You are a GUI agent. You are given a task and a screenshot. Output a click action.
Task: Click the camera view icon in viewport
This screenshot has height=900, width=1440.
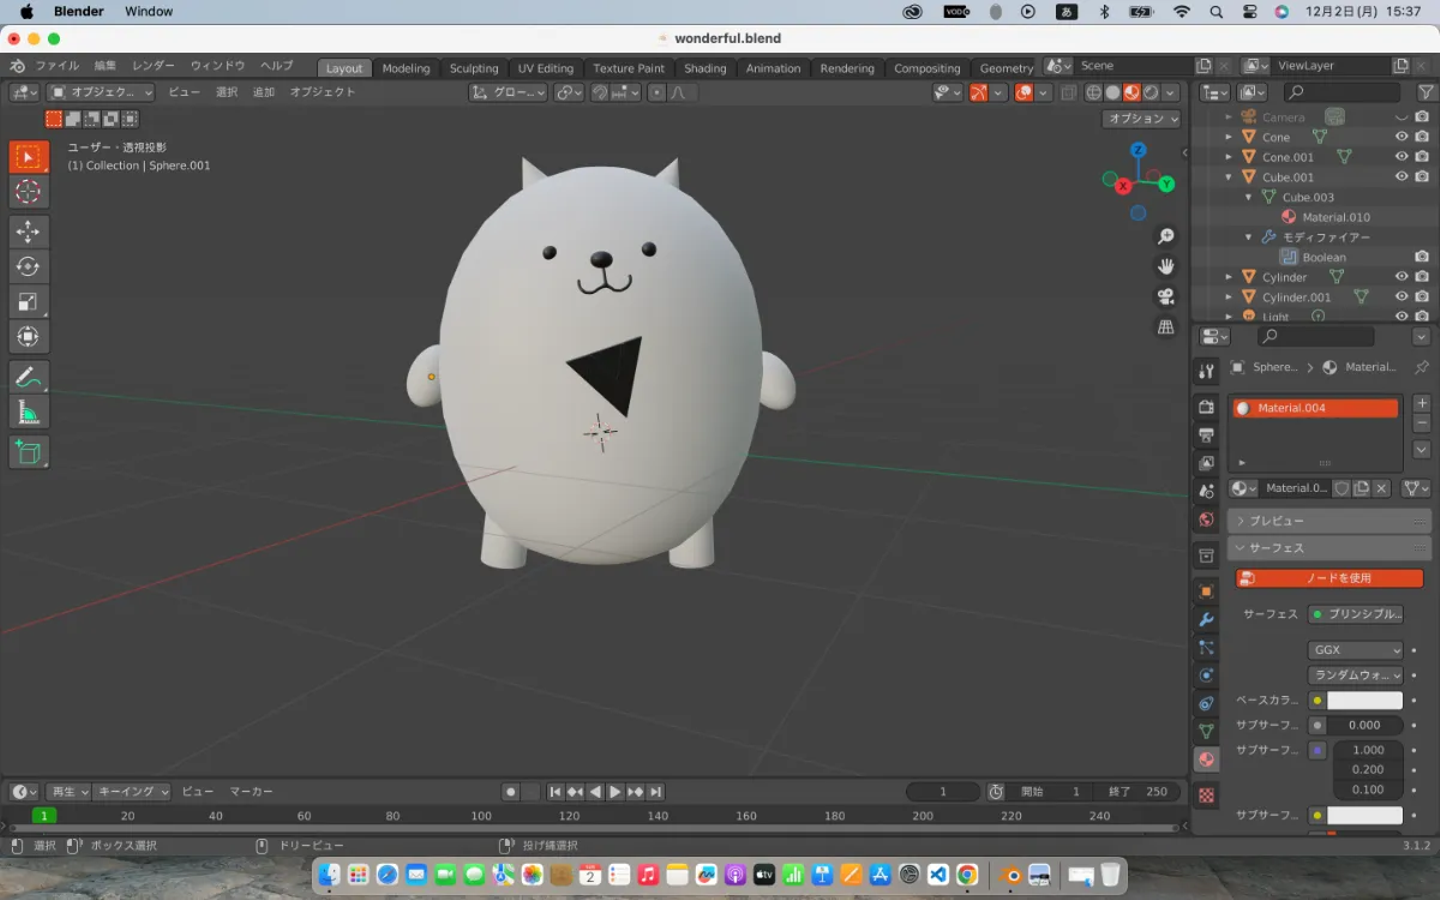1166,297
